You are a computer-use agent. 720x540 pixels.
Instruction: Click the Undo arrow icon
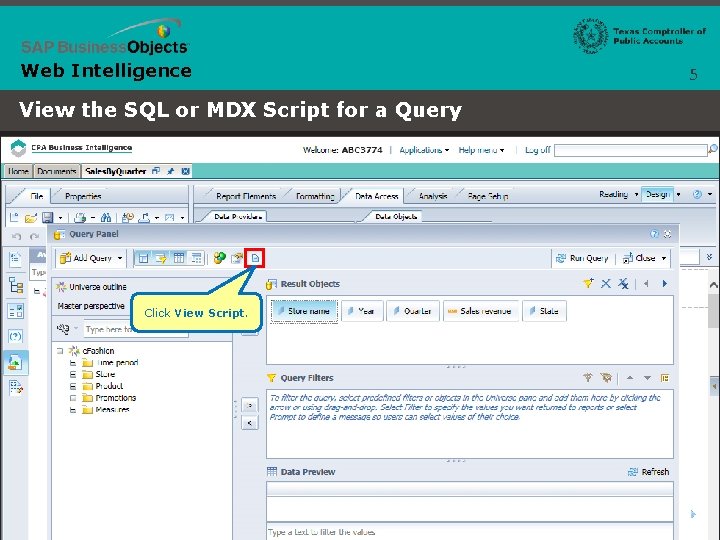click(x=17, y=236)
